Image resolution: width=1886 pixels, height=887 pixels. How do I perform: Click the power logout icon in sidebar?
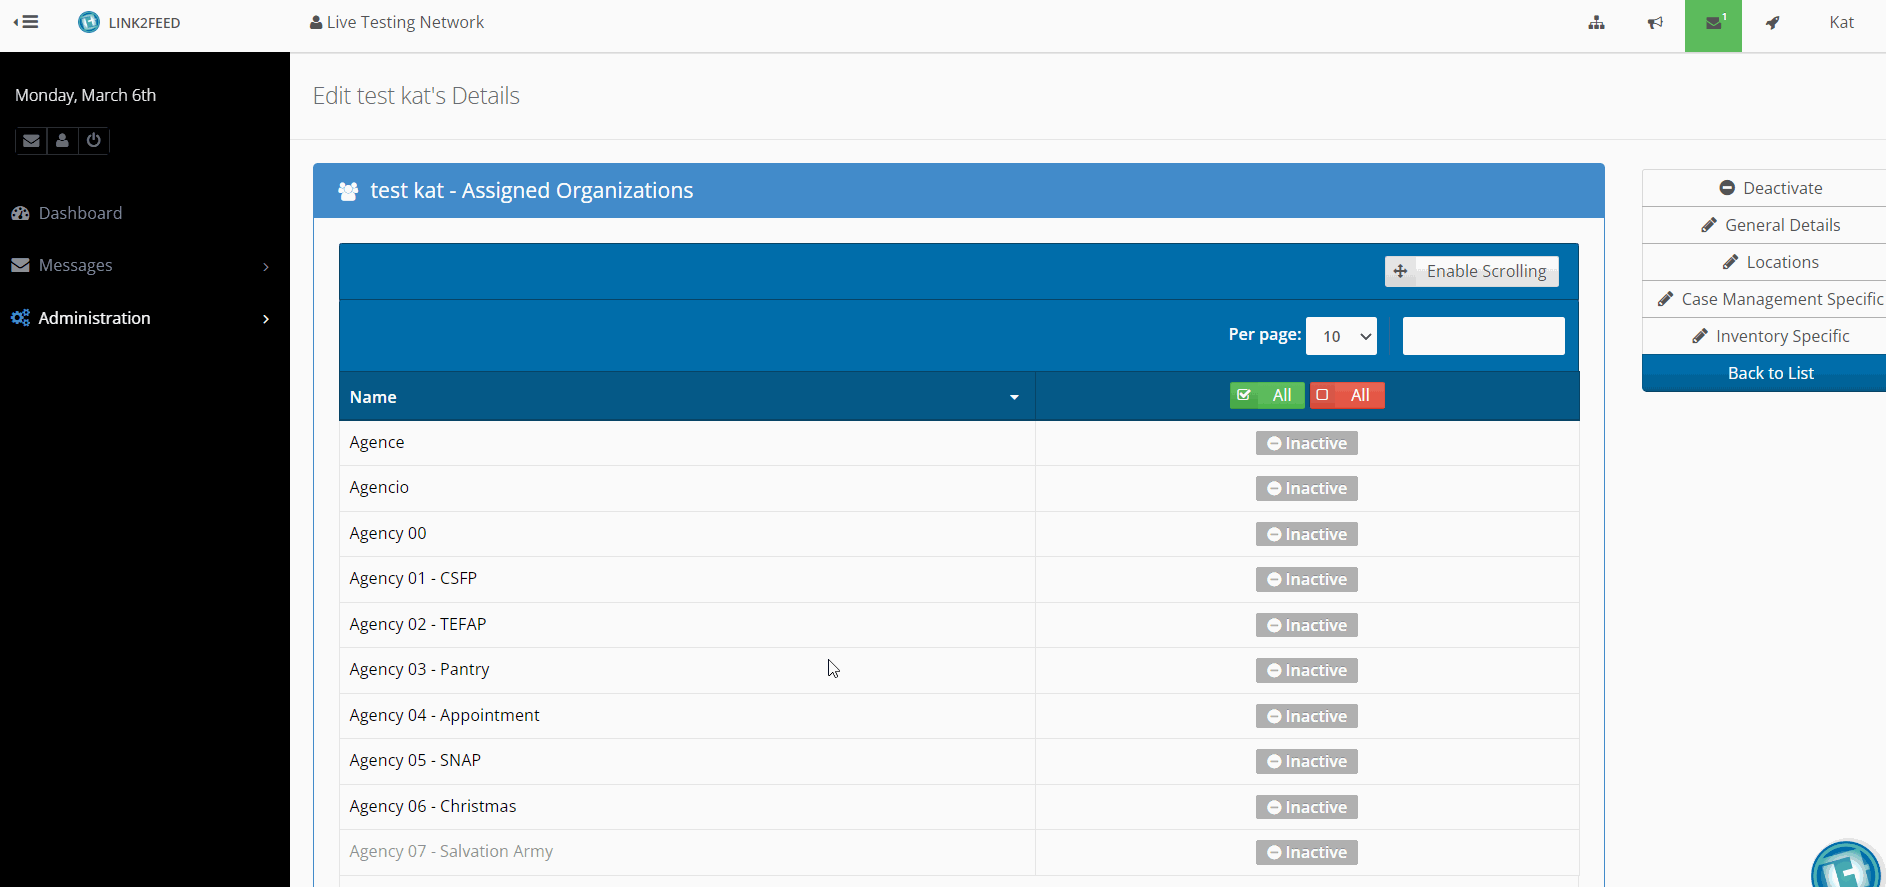(x=93, y=141)
